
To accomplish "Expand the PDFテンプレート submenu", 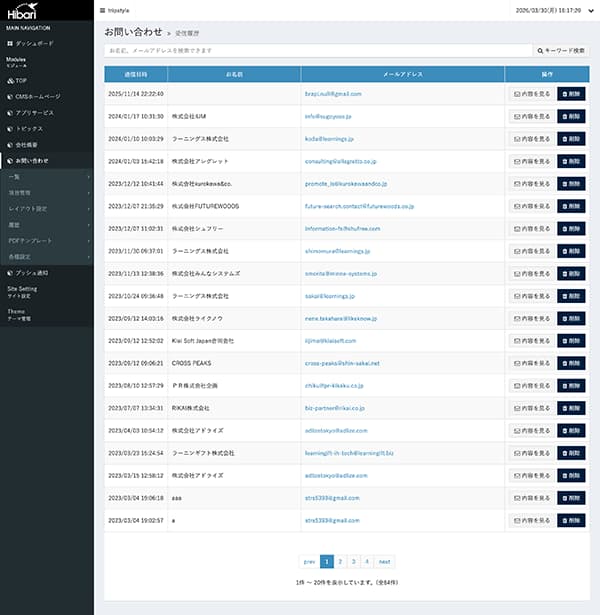I will pos(46,241).
